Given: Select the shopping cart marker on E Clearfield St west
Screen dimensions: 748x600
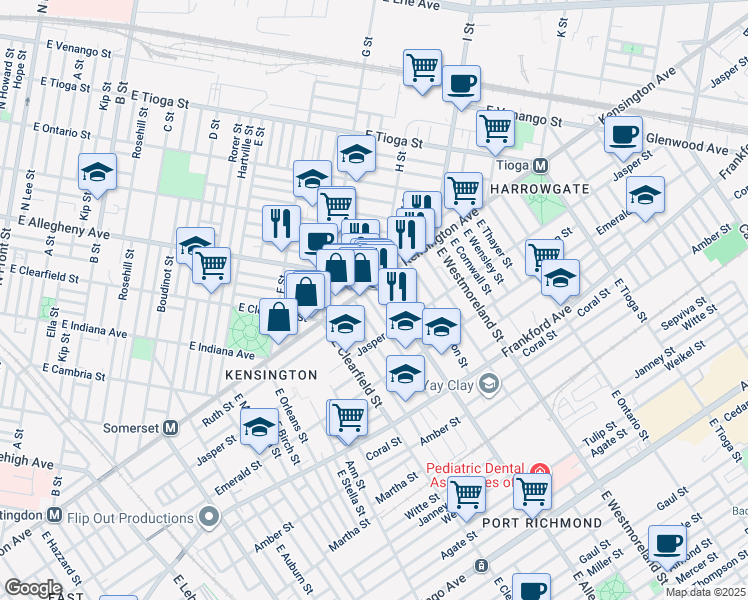Looking at the screenshot, I should click(x=211, y=266).
